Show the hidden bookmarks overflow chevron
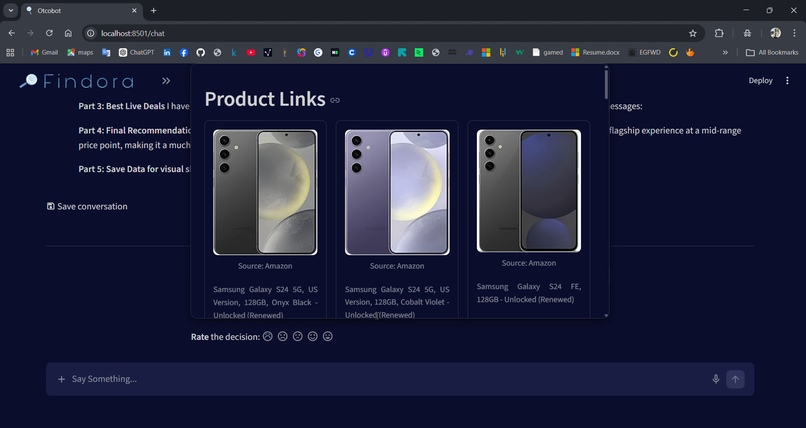 pos(725,52)
